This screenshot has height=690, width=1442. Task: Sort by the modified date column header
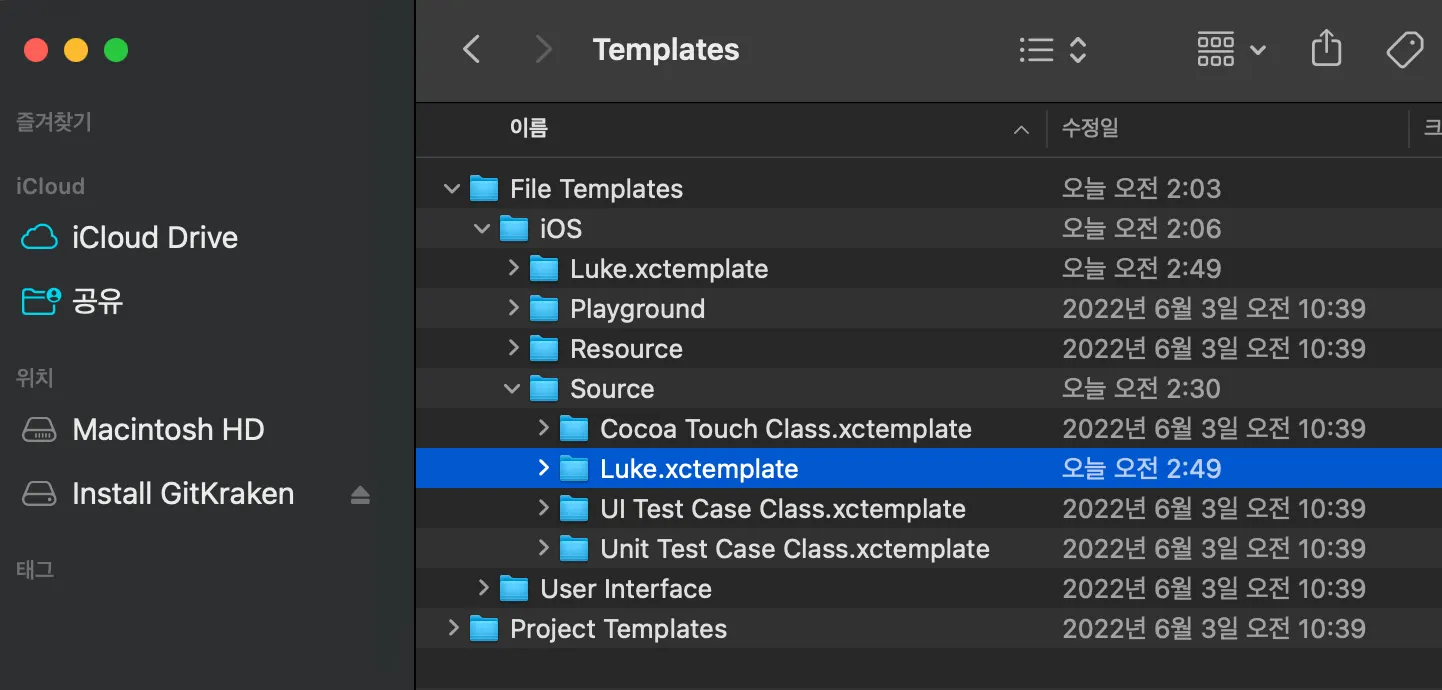[x=1090, y=128]
